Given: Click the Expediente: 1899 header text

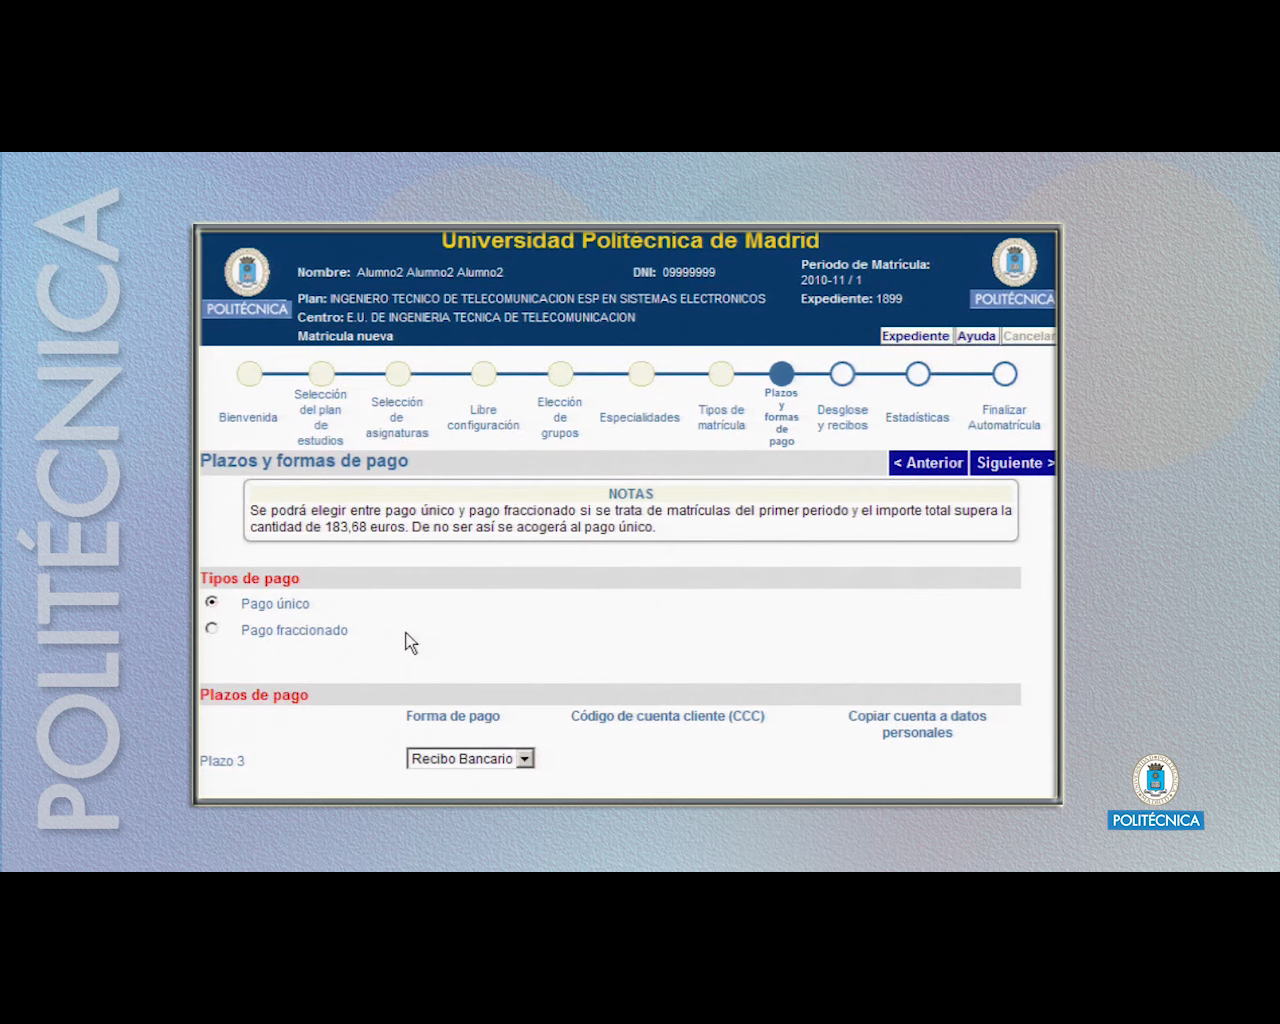Looking at the screenshot, I should pyautogui.click(x=851, y=299).
